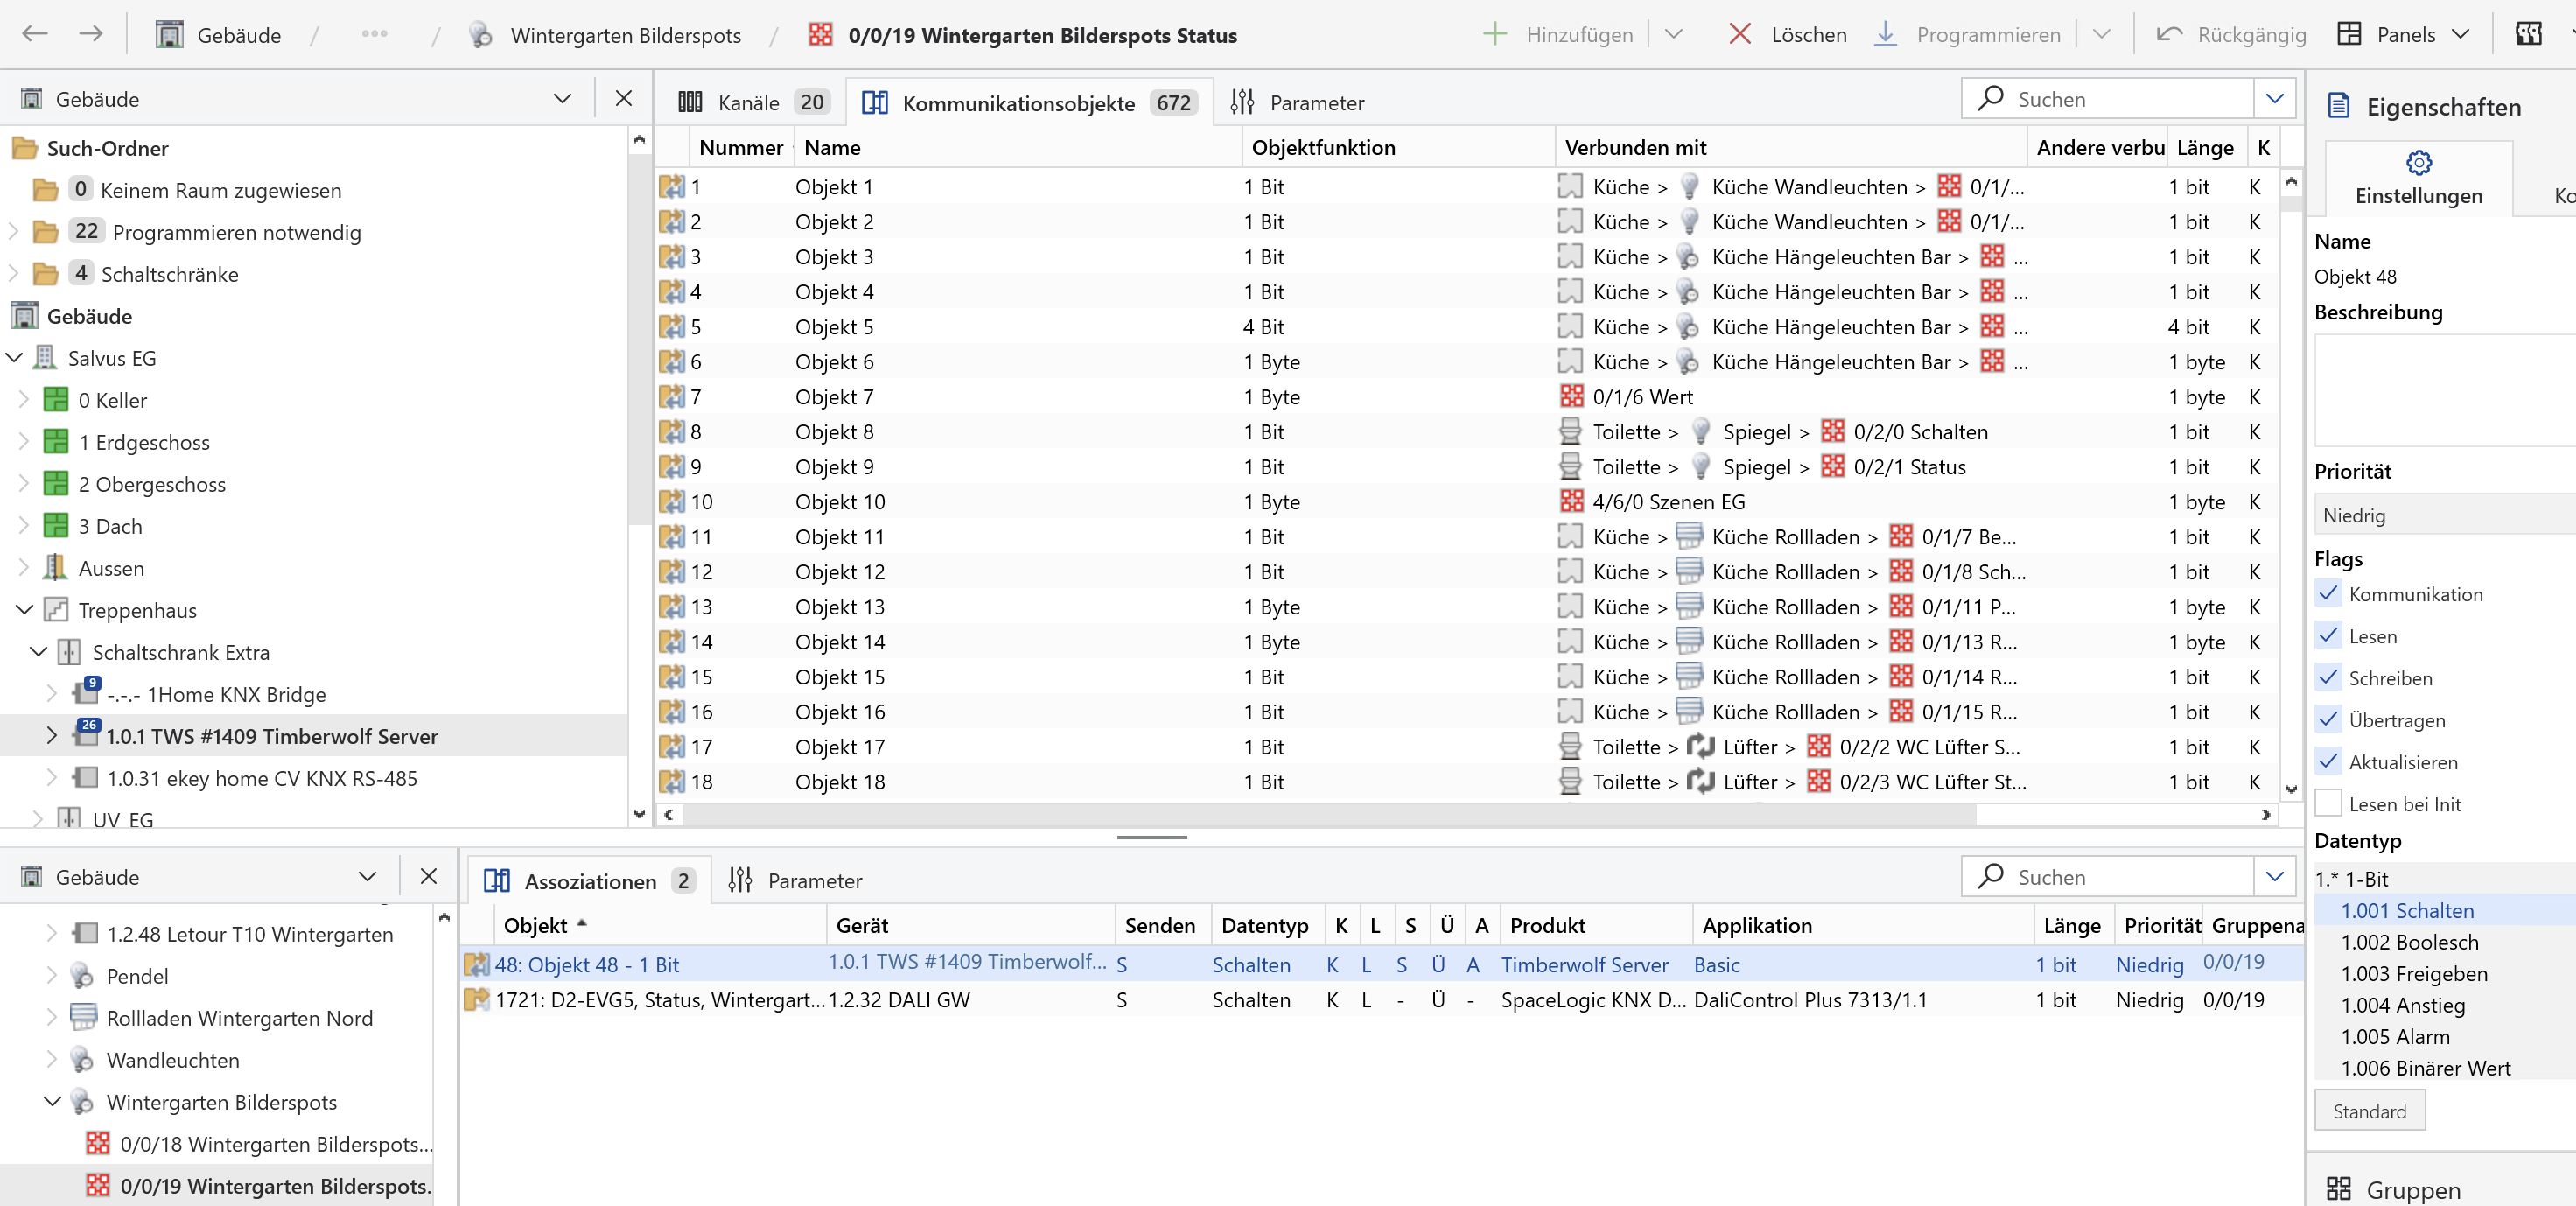
Task: Click the Hinzufügen plus icon
Action: tap(1494, 34)
